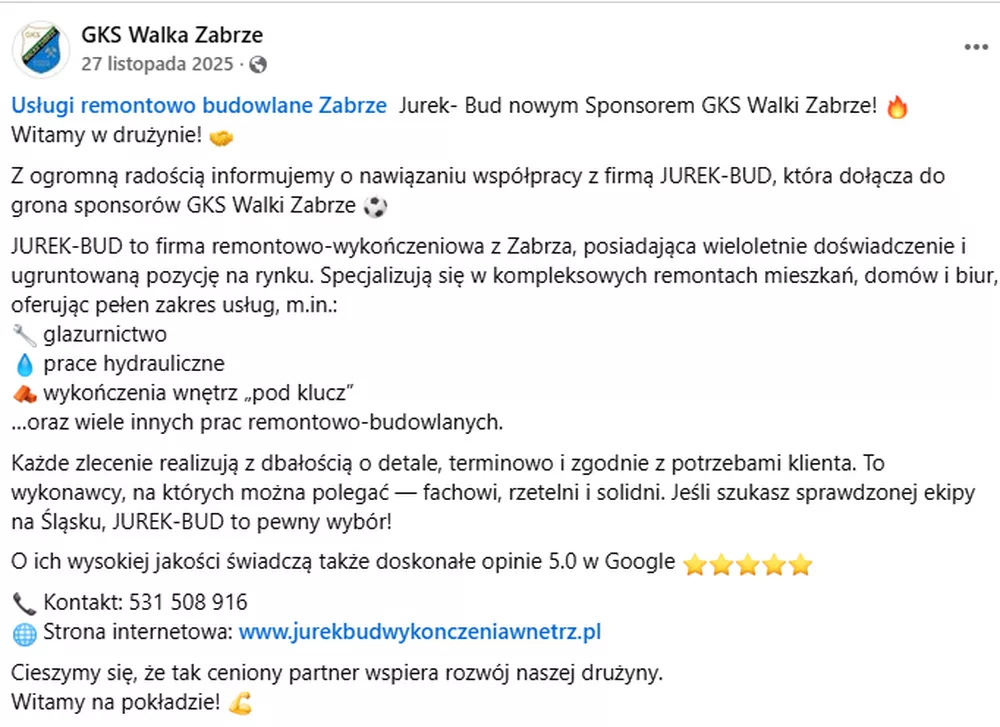Click the "Witamy na pokładzie!" closing line

[116, 702]
